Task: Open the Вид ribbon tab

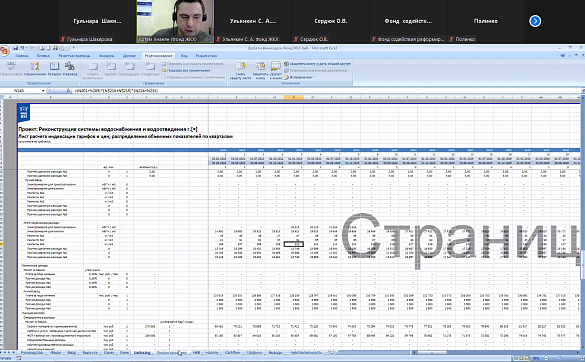Action: tap(184, 56)
